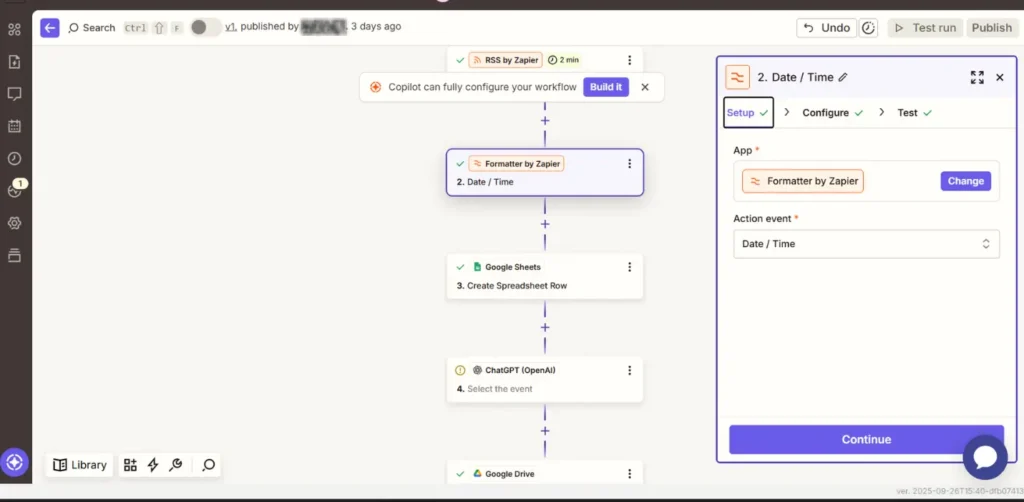Open the Google Sheets step three-dot menu
Image resolution: width=1024 pixels, height=502 pixels.
coord(629,267)
